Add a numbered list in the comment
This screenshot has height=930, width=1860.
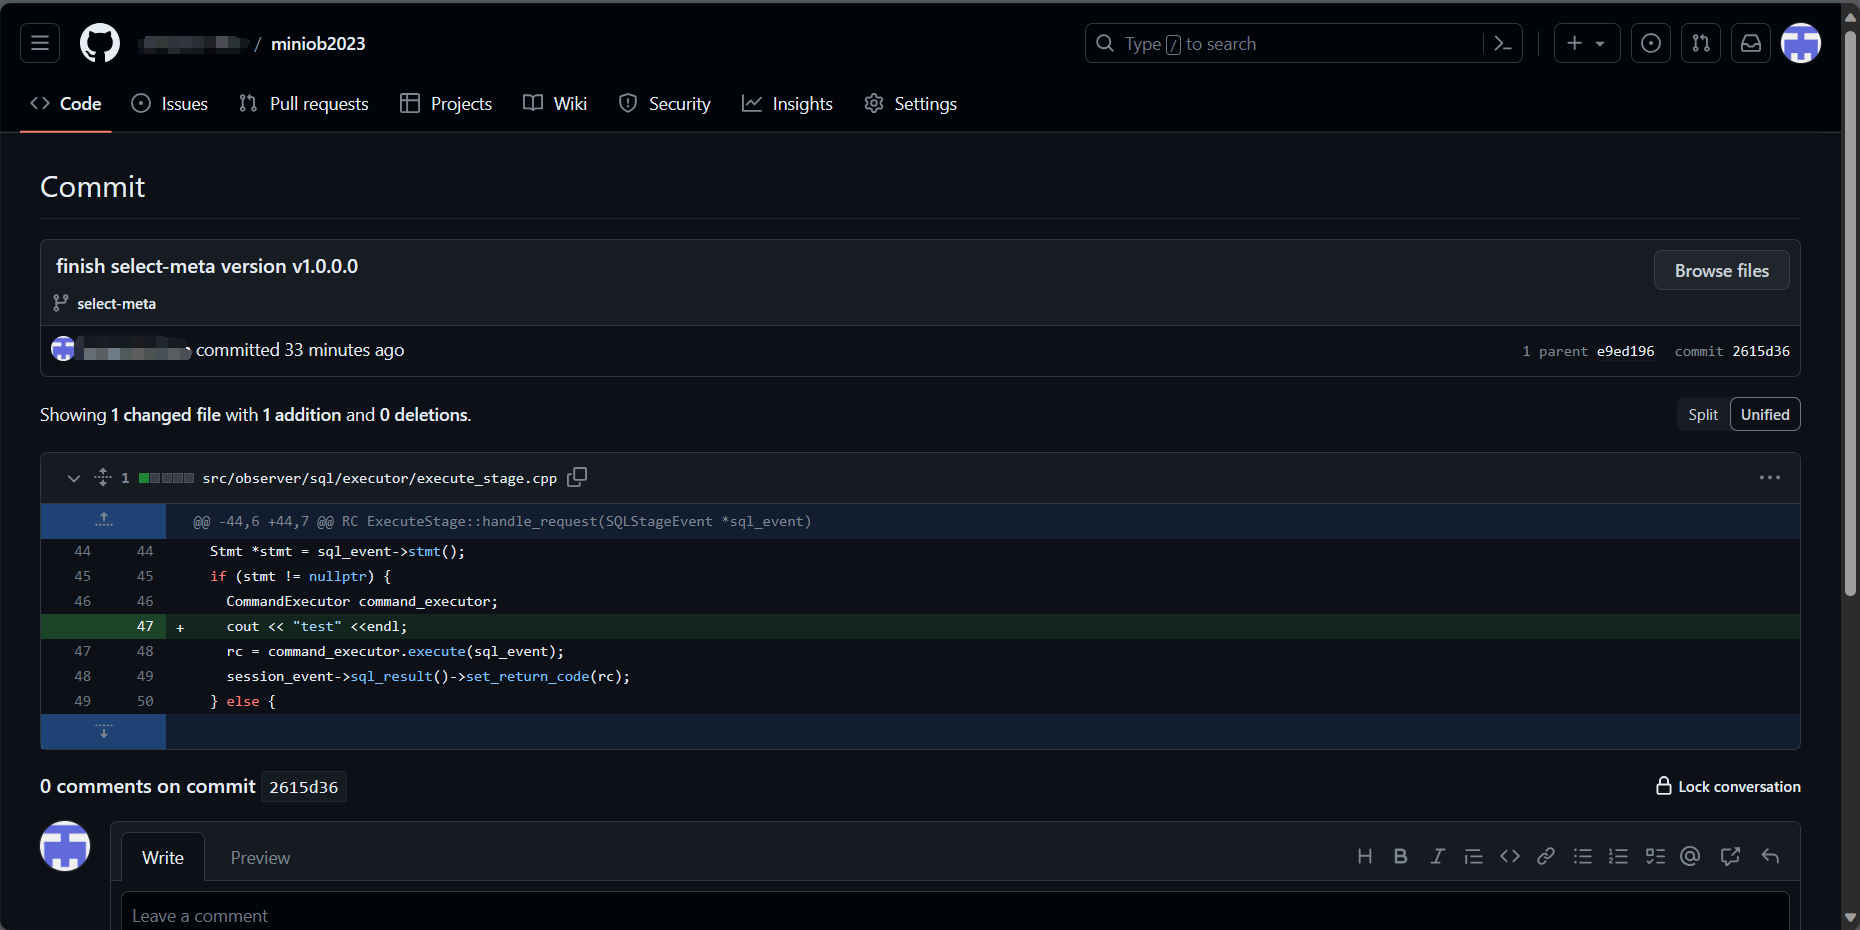click(x=1618, y=856)
